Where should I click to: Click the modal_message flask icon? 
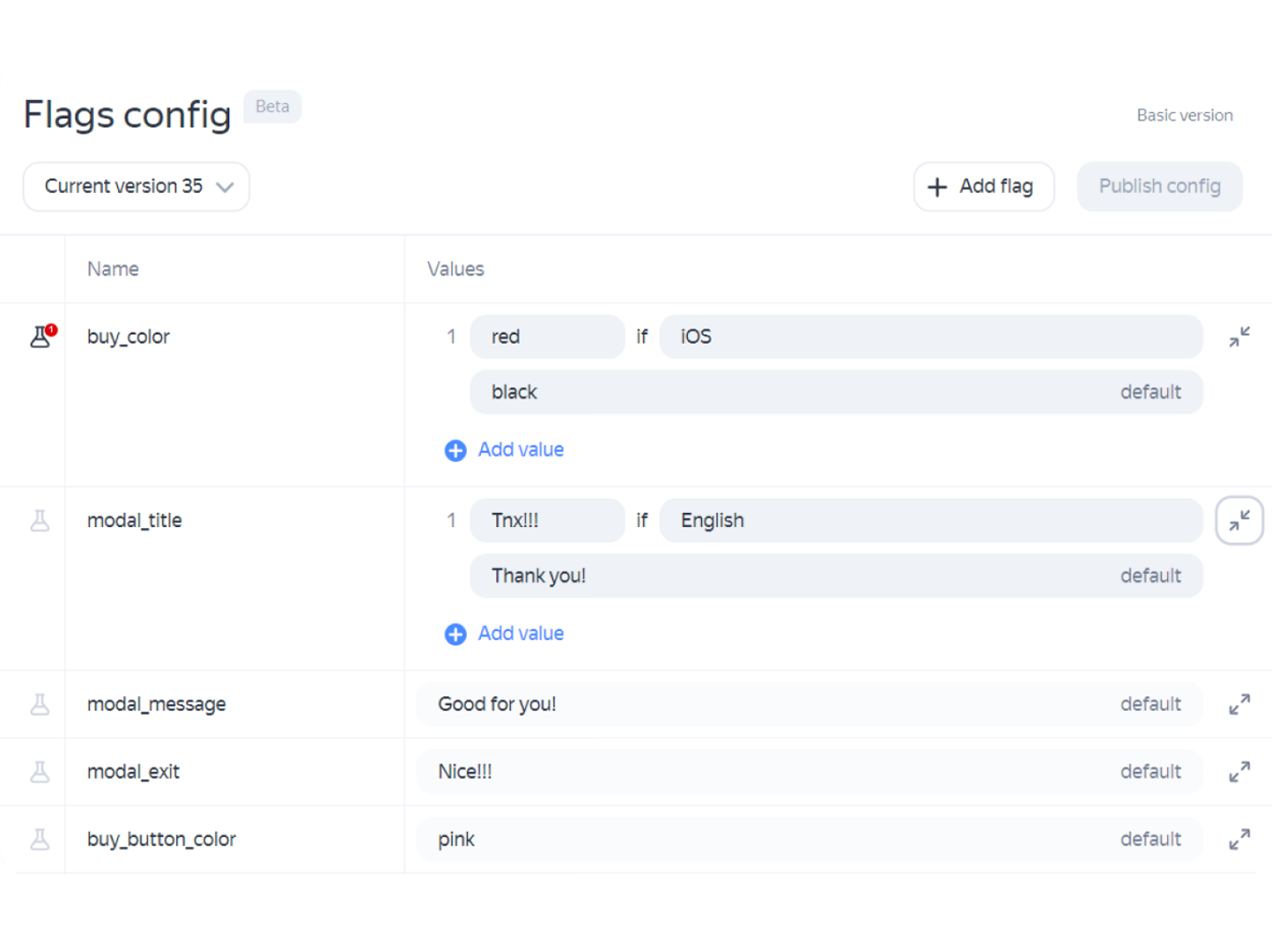(40, 704)
